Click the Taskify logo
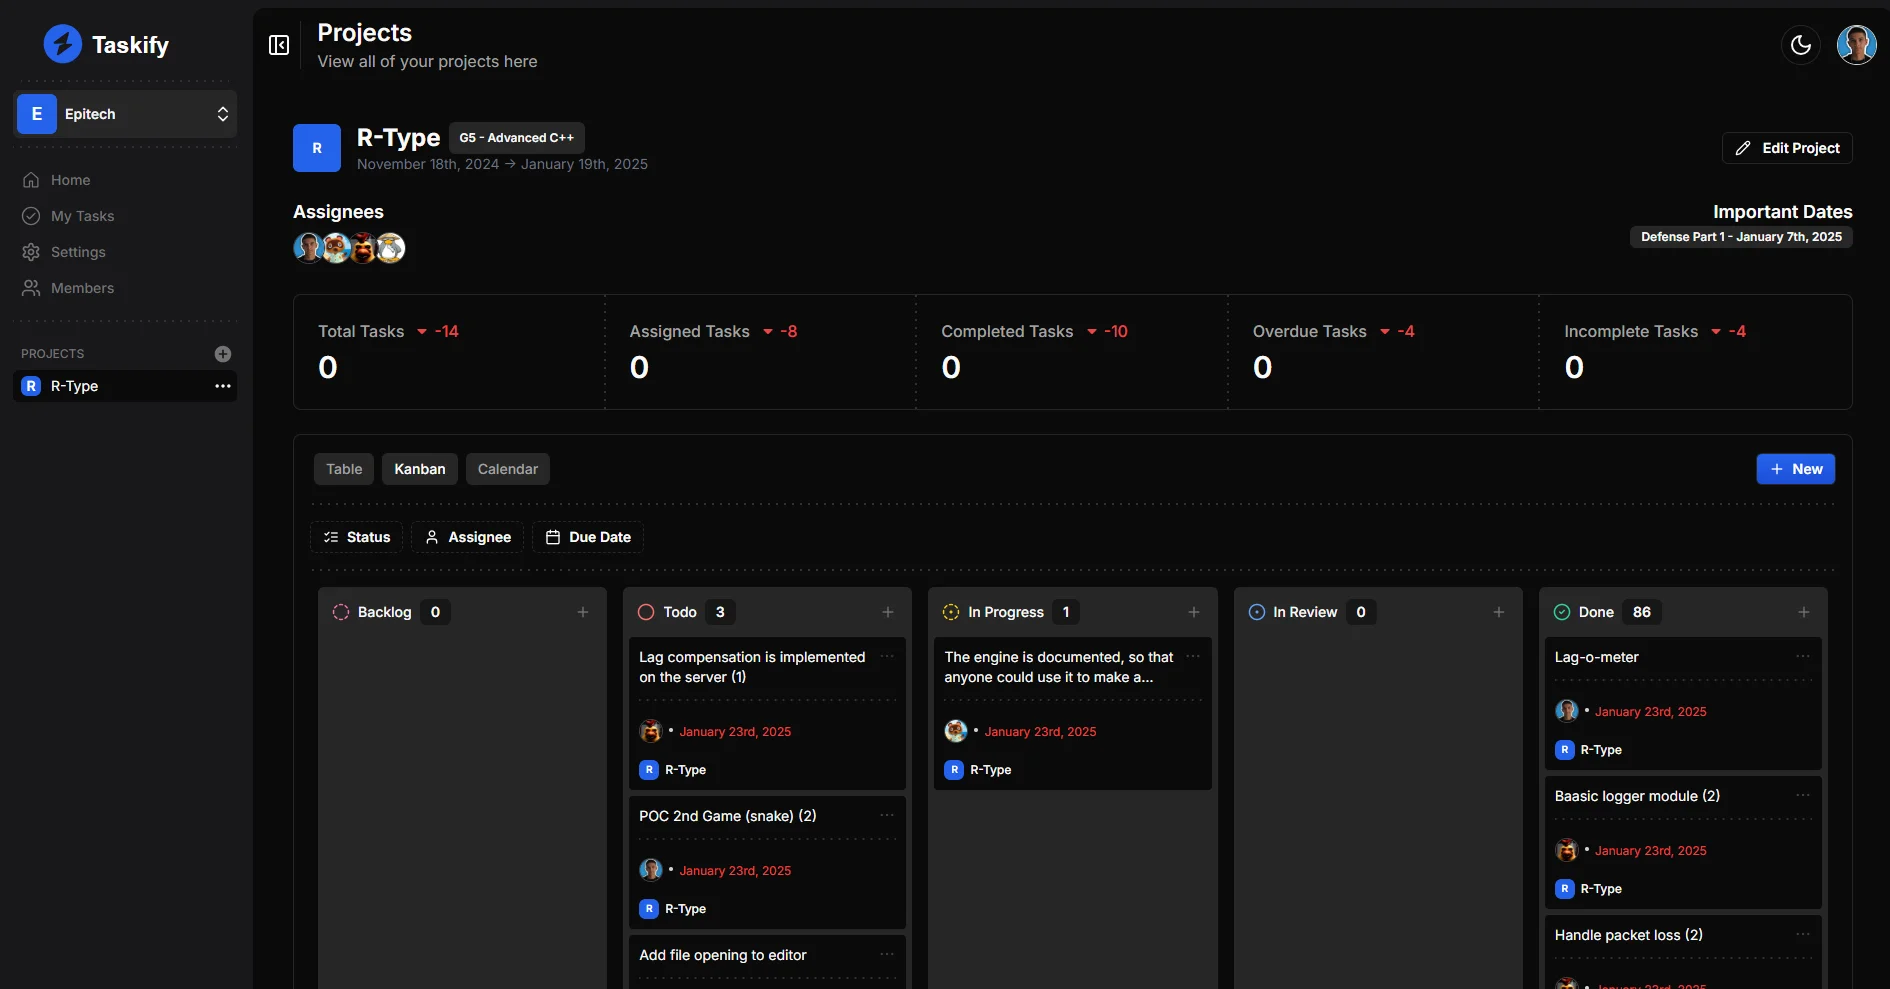Screen dimensions: 1890x989 pos(106,45)
